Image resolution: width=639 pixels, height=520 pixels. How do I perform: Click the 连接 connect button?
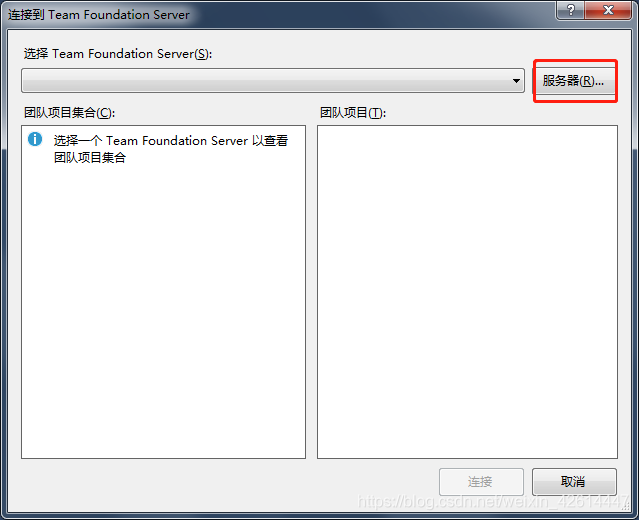(x=481, y=482)
